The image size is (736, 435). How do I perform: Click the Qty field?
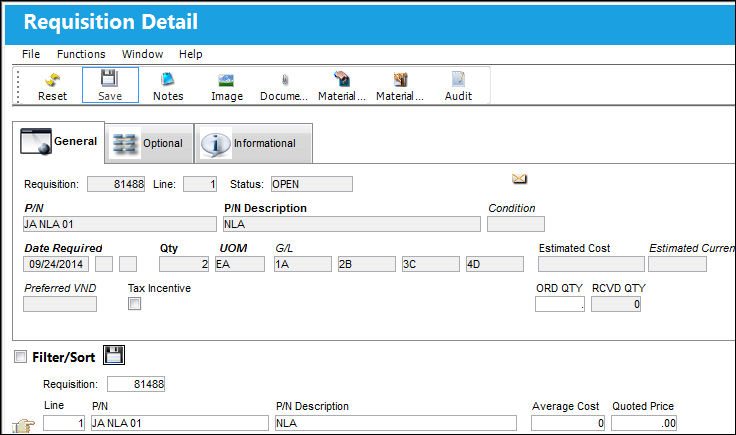(184, 264)
